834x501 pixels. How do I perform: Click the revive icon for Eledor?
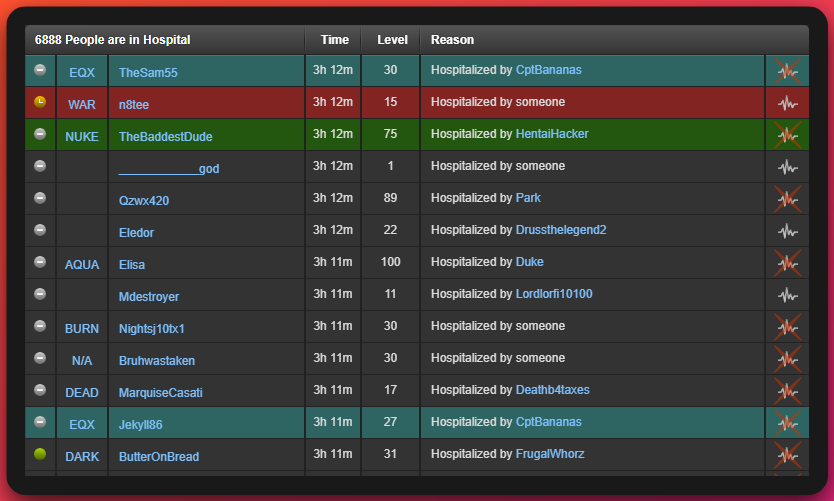point(787,231)
